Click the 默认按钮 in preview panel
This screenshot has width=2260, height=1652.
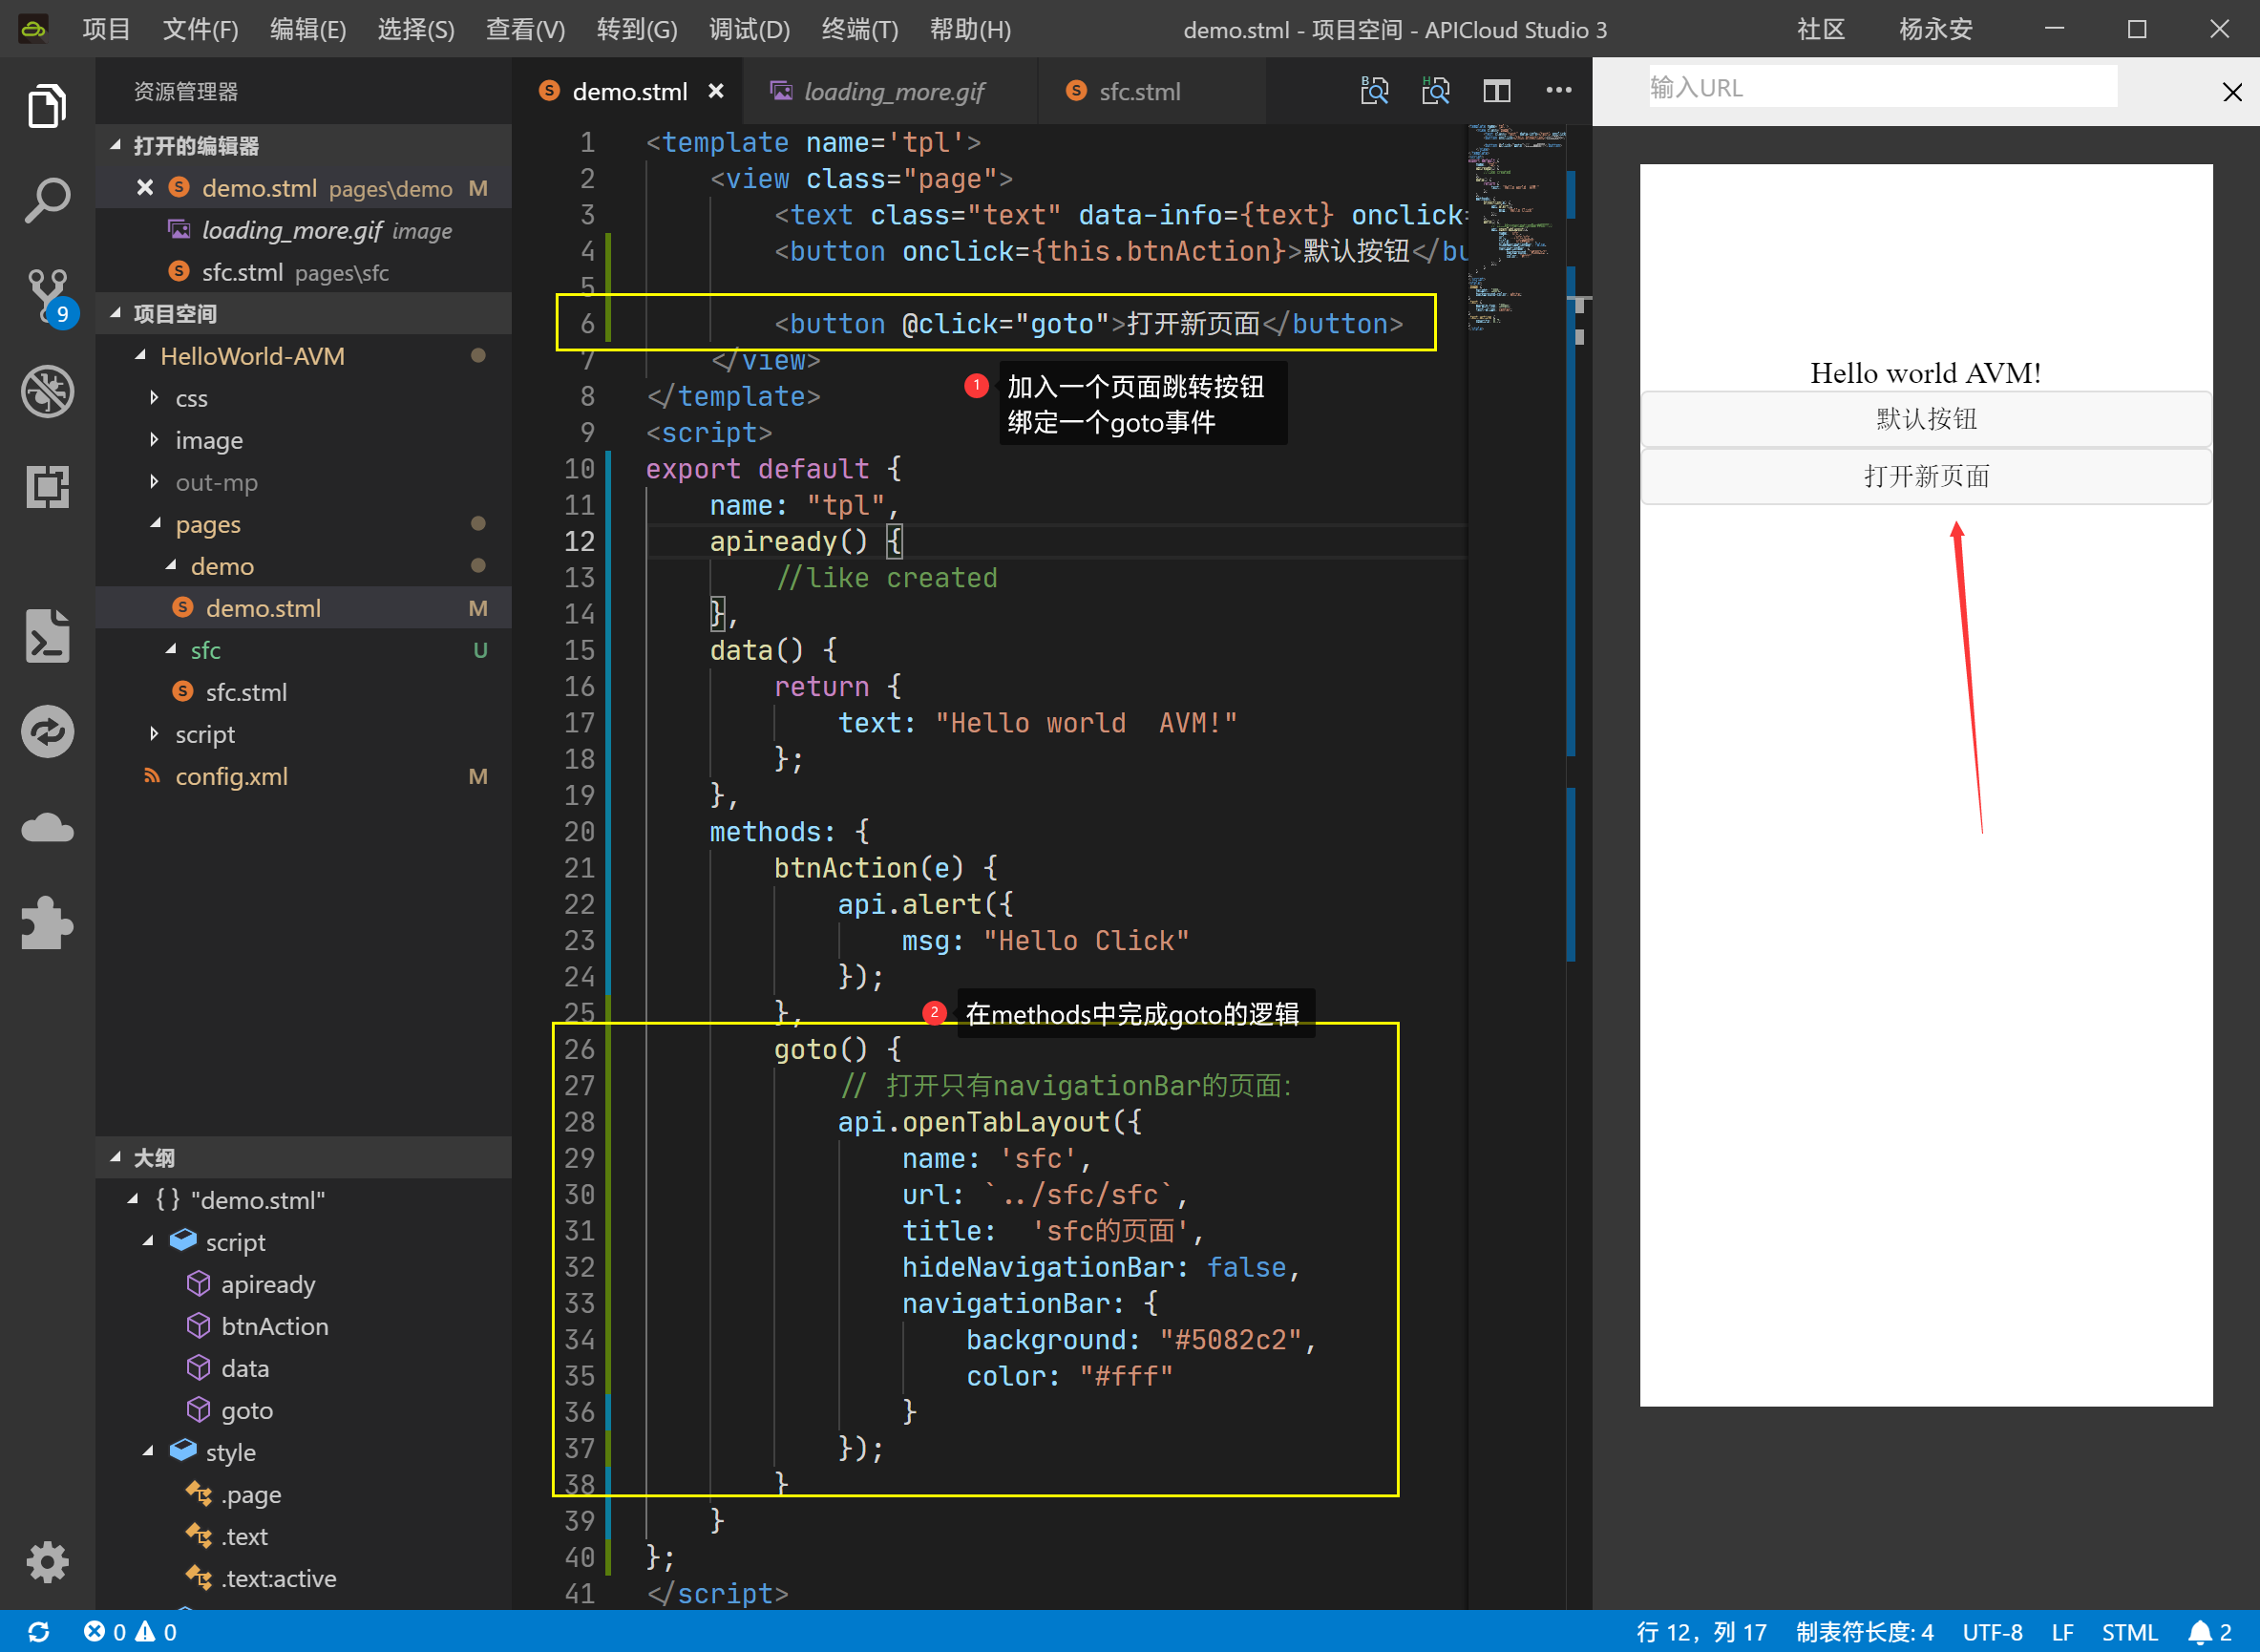(1925, 419)
